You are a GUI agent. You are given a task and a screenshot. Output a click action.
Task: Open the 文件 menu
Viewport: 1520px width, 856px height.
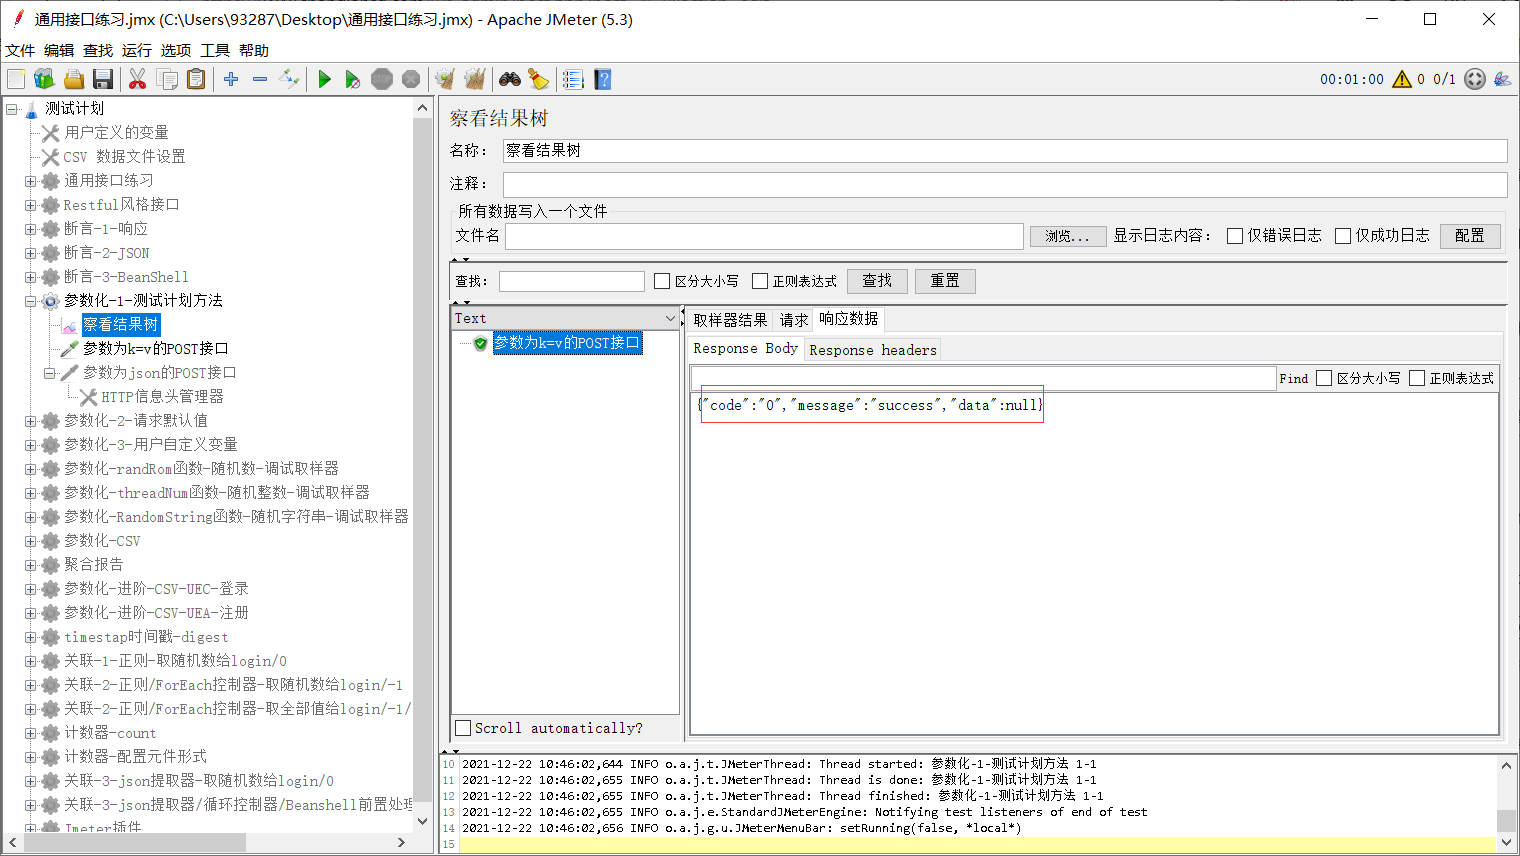point(20,50)
